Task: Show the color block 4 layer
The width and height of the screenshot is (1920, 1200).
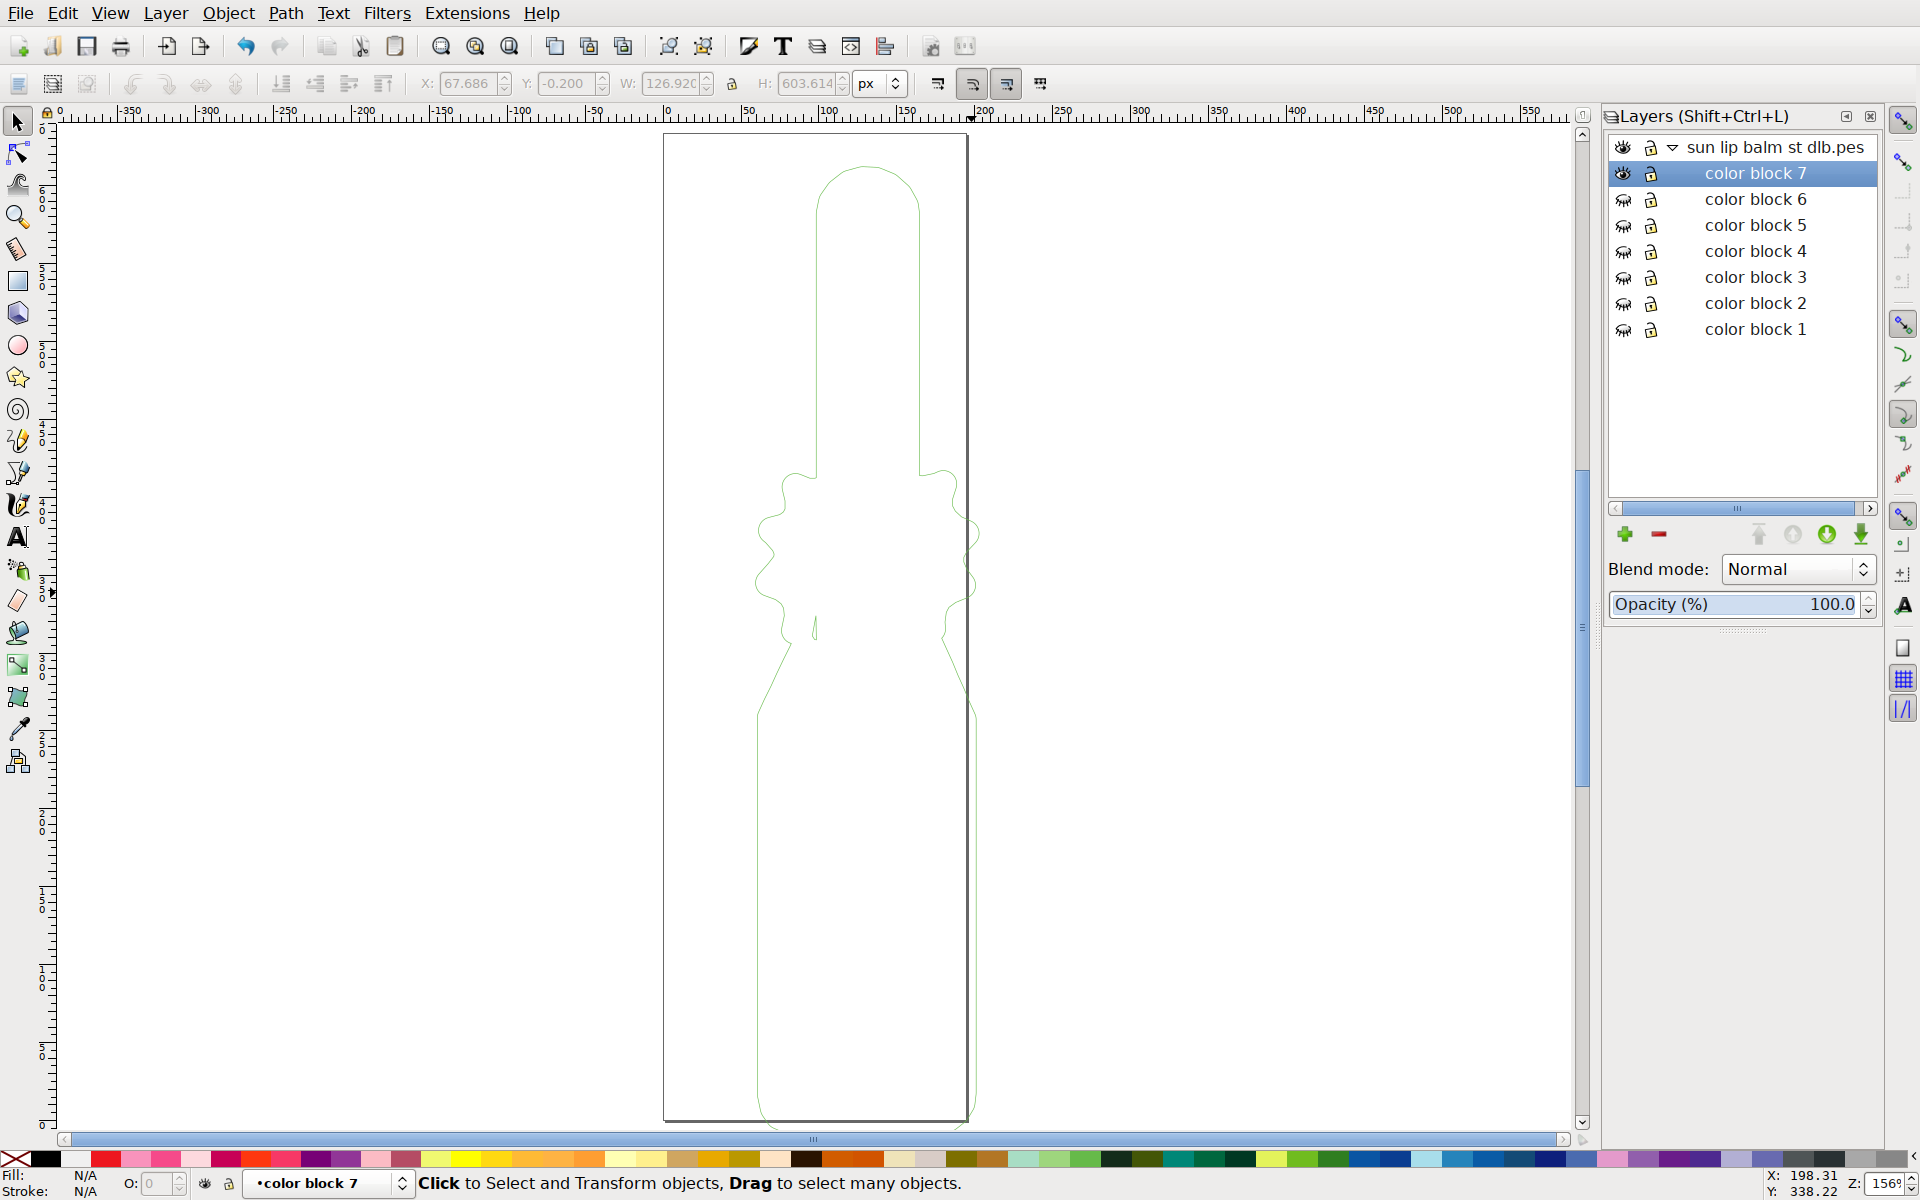Action: [x=1623, y=252]
